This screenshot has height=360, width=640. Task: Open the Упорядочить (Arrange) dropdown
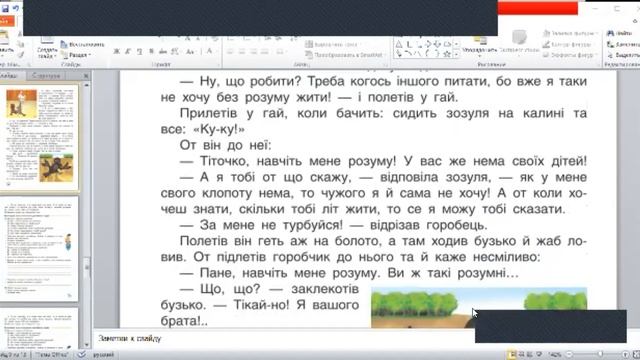point(480,46)
